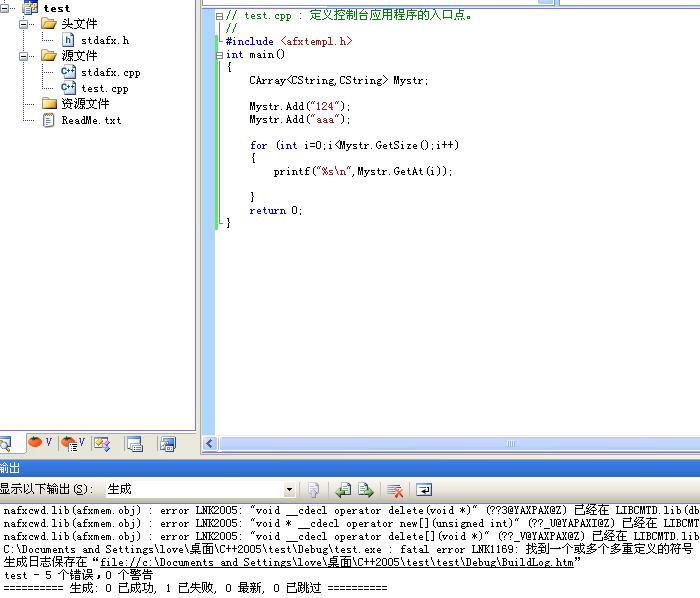Switch to the Property Manager tab icon

click(x=135, y=444)
